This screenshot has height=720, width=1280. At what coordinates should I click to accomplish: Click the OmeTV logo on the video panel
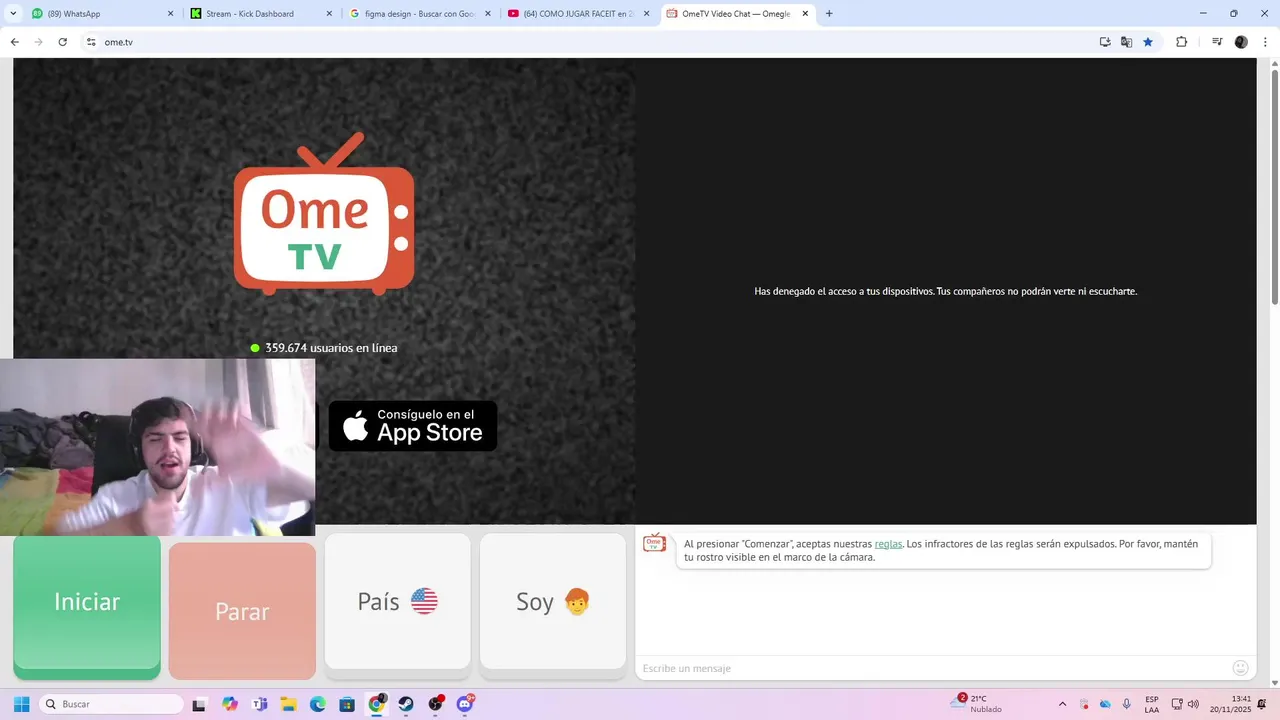point(324,214)
